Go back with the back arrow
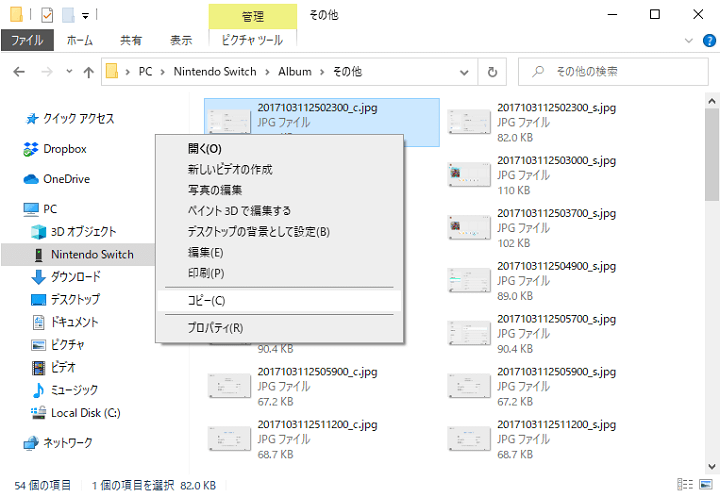 click(19, 72)
